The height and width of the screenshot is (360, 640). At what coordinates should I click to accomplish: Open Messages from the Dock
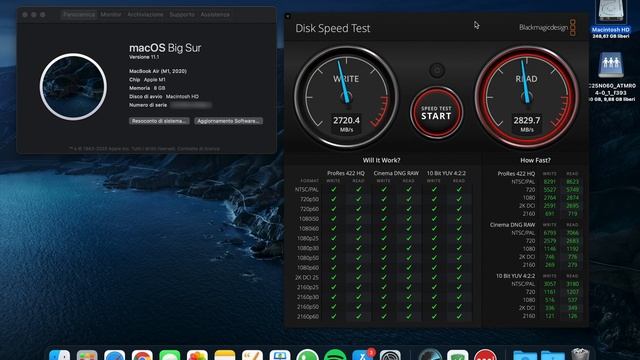point(170,355)
